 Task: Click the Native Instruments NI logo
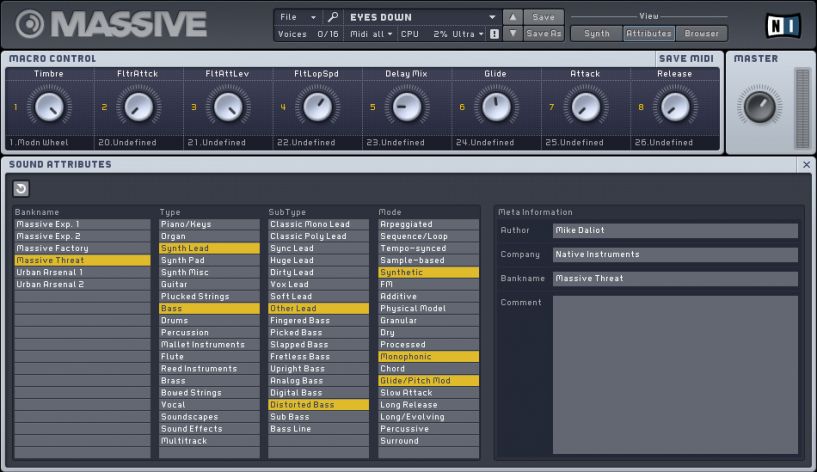click(783, 25)
